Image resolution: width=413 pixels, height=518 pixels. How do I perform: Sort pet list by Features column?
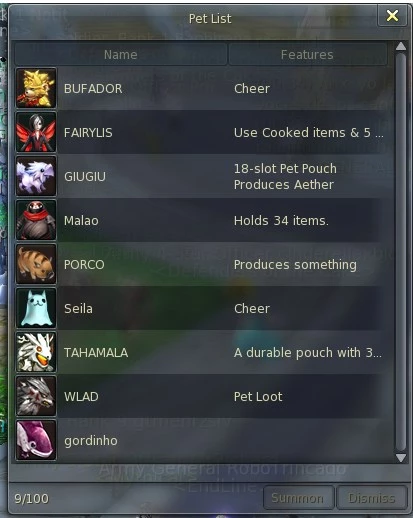(x=307, y=54)
